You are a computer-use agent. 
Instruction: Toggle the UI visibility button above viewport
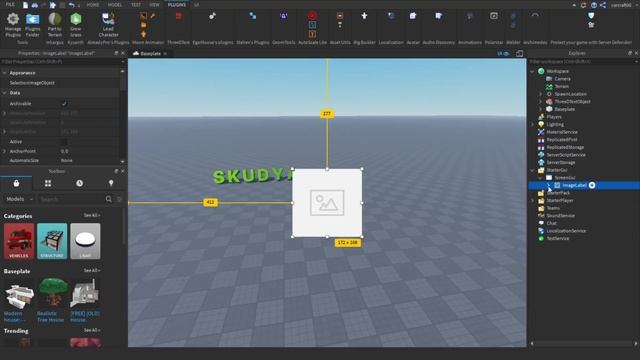[x=503, y=53]
